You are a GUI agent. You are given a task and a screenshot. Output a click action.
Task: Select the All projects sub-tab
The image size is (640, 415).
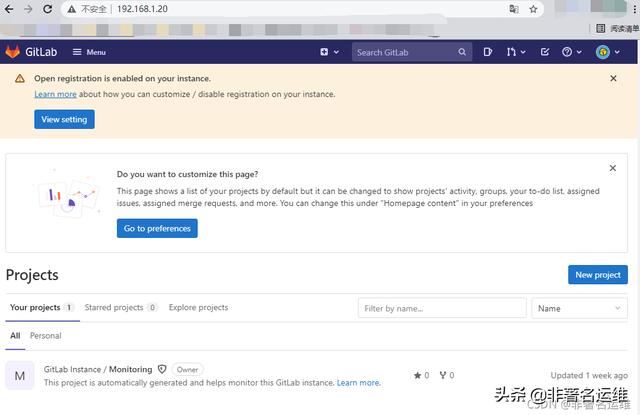[x=15, y=335]
